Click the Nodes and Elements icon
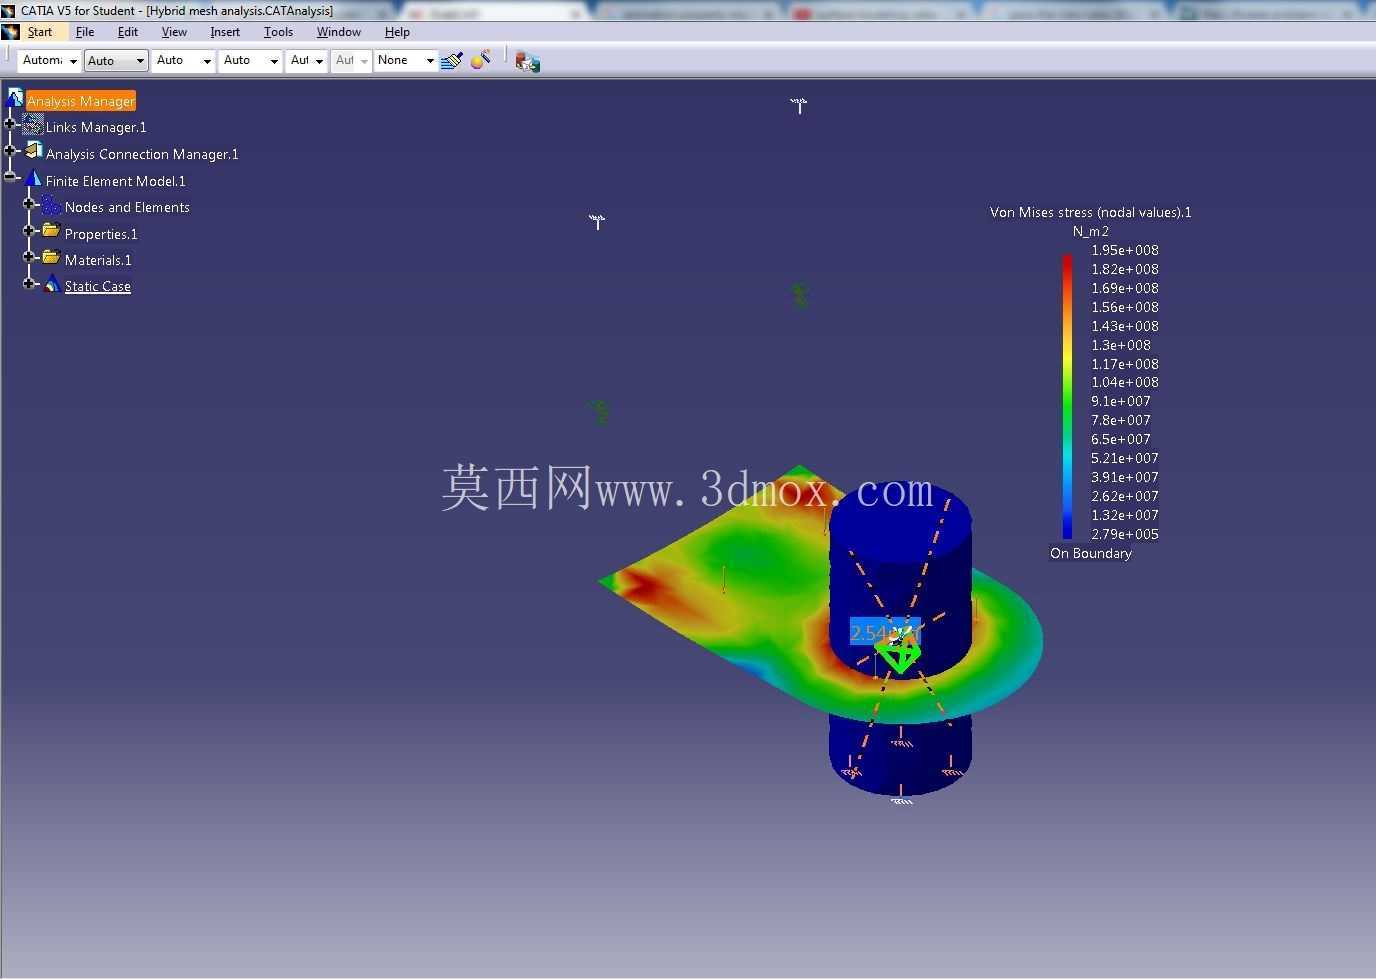1376x979 pixels. tap(51, 205)
